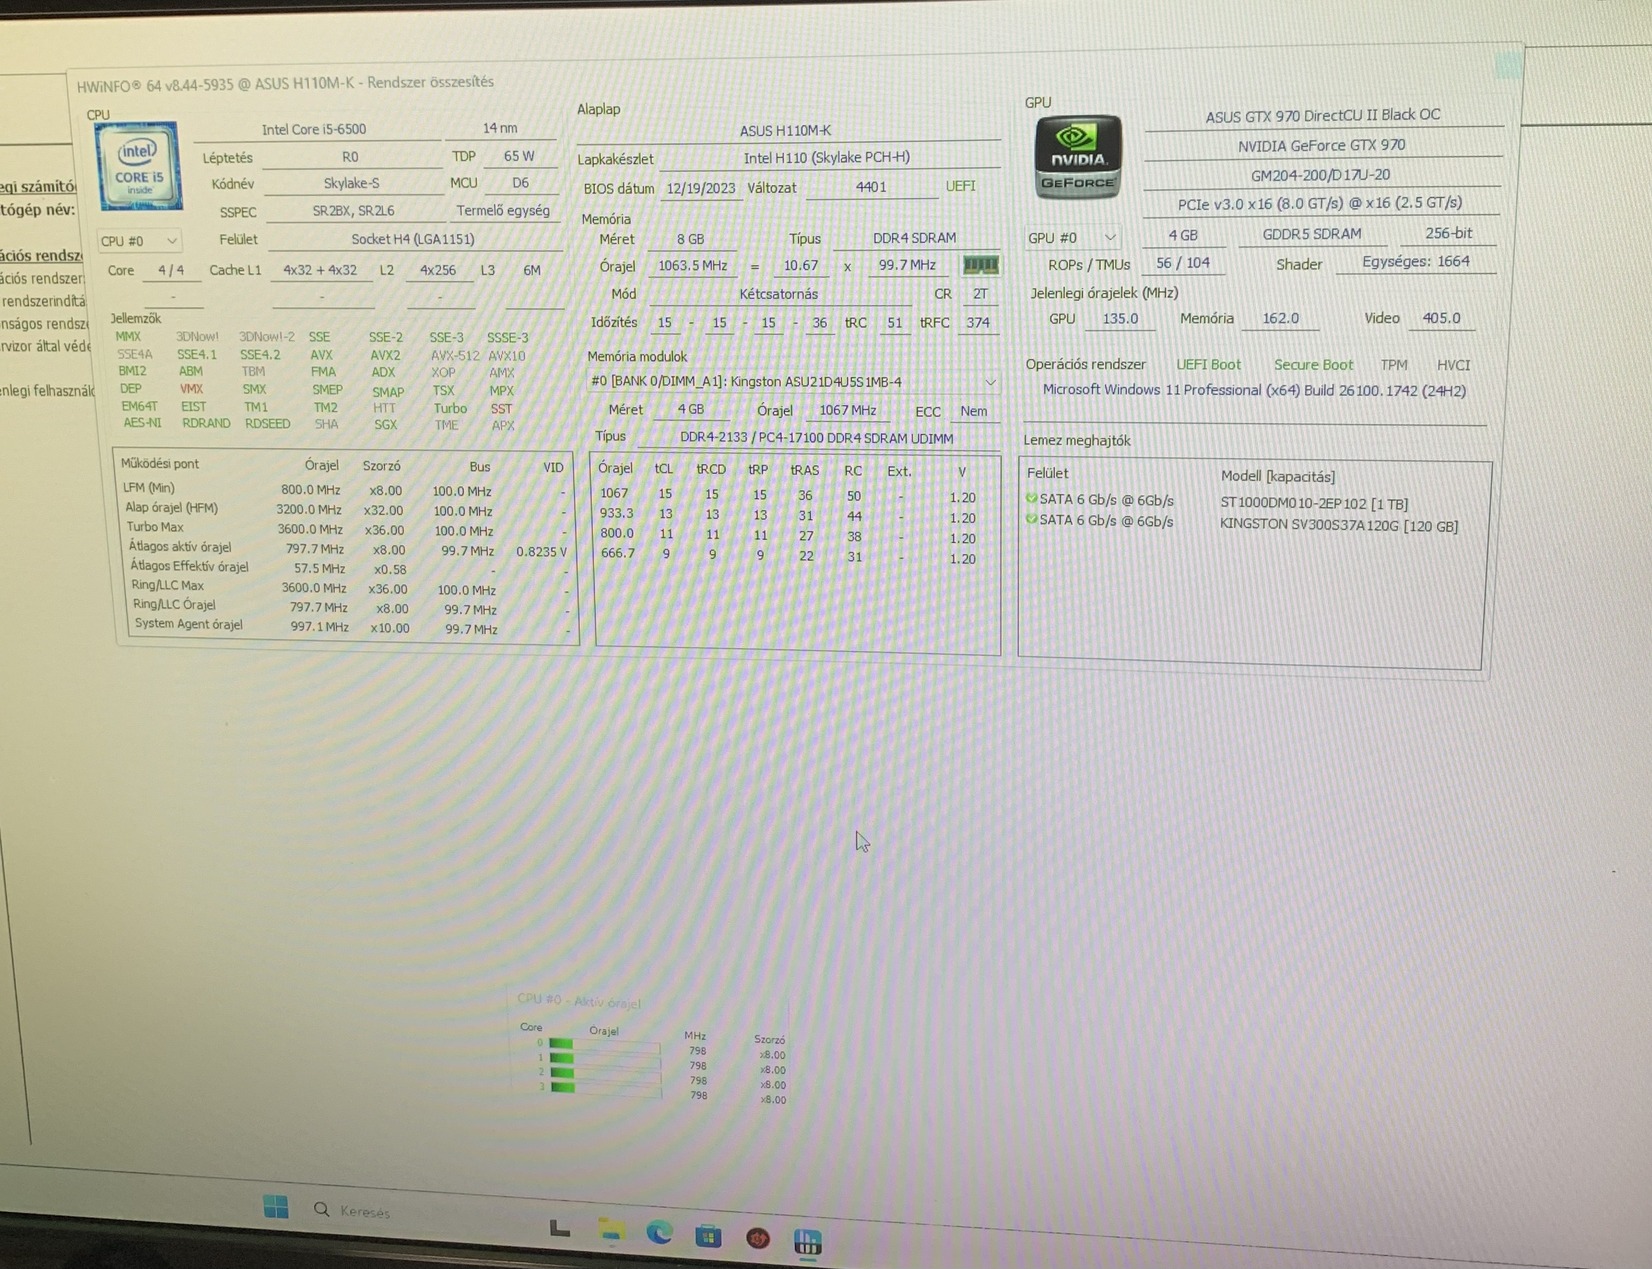Click the Microsoft Windows 11 Professional OS line
Image resolution: width=1652 pixels, height=1269 pixels.
tap(1255, 390)
